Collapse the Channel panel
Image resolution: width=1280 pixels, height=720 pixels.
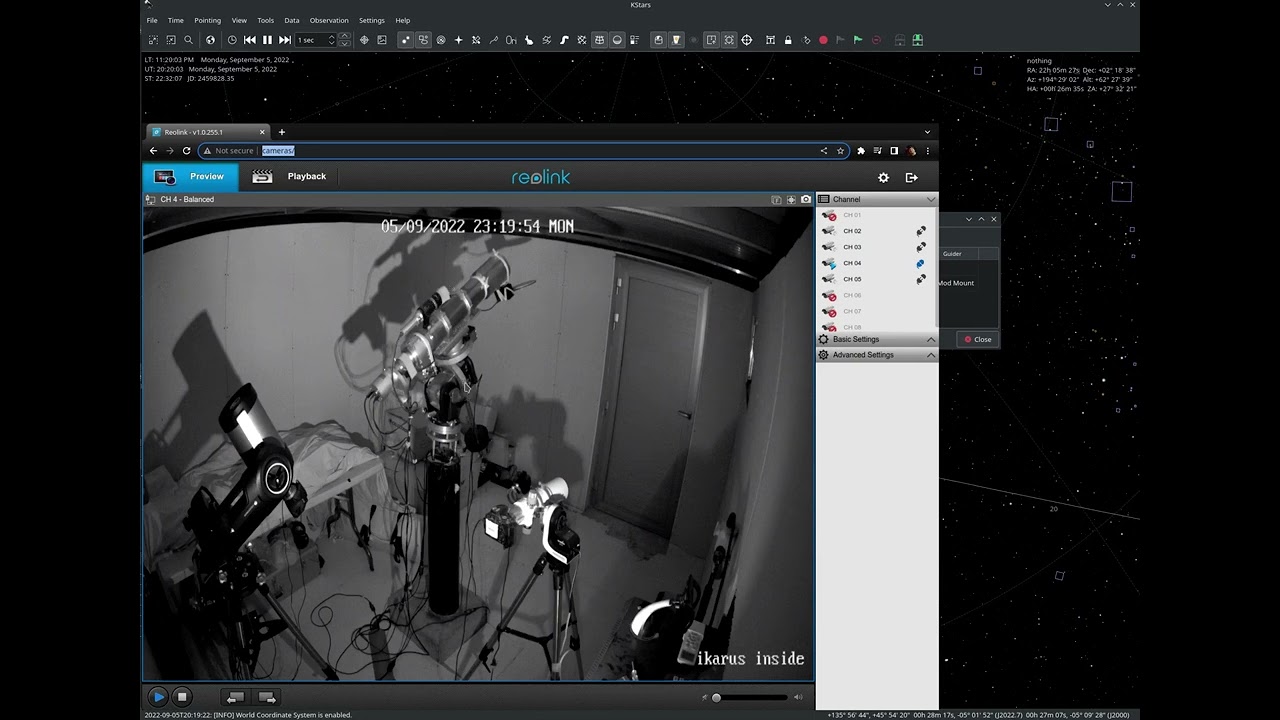[931, 199]
